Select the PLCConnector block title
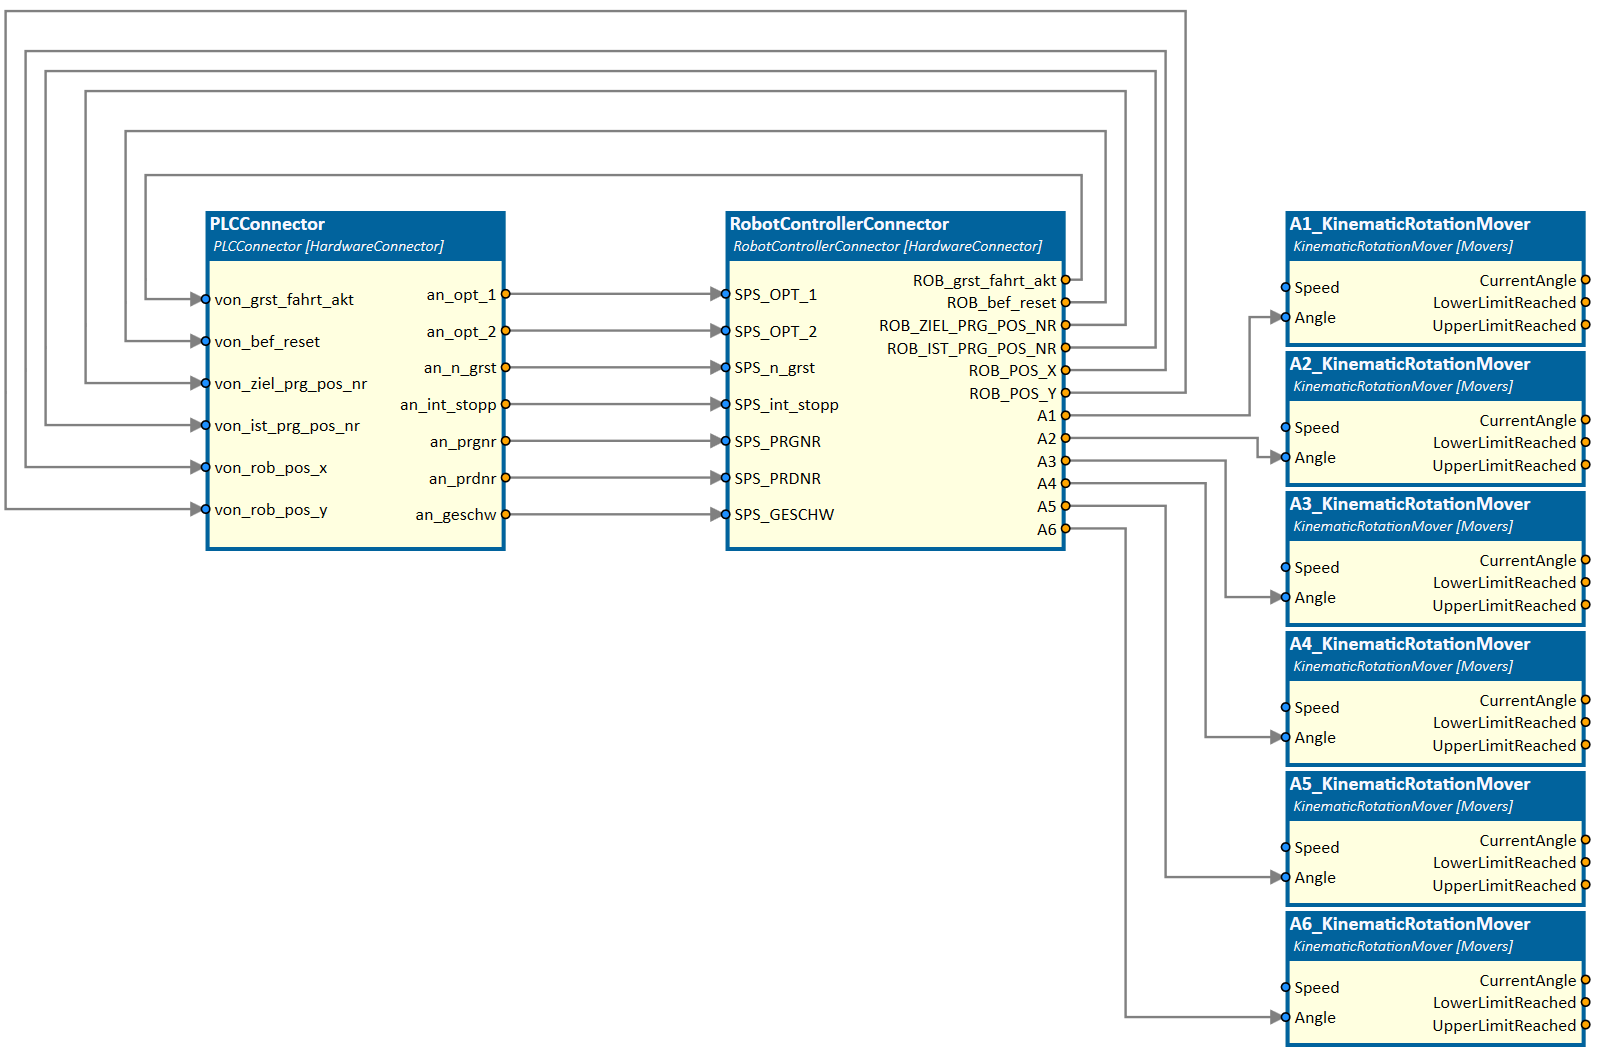The height and width of the screenshot is (1062, 1603). pyautogui.click(x=267, y=224)
